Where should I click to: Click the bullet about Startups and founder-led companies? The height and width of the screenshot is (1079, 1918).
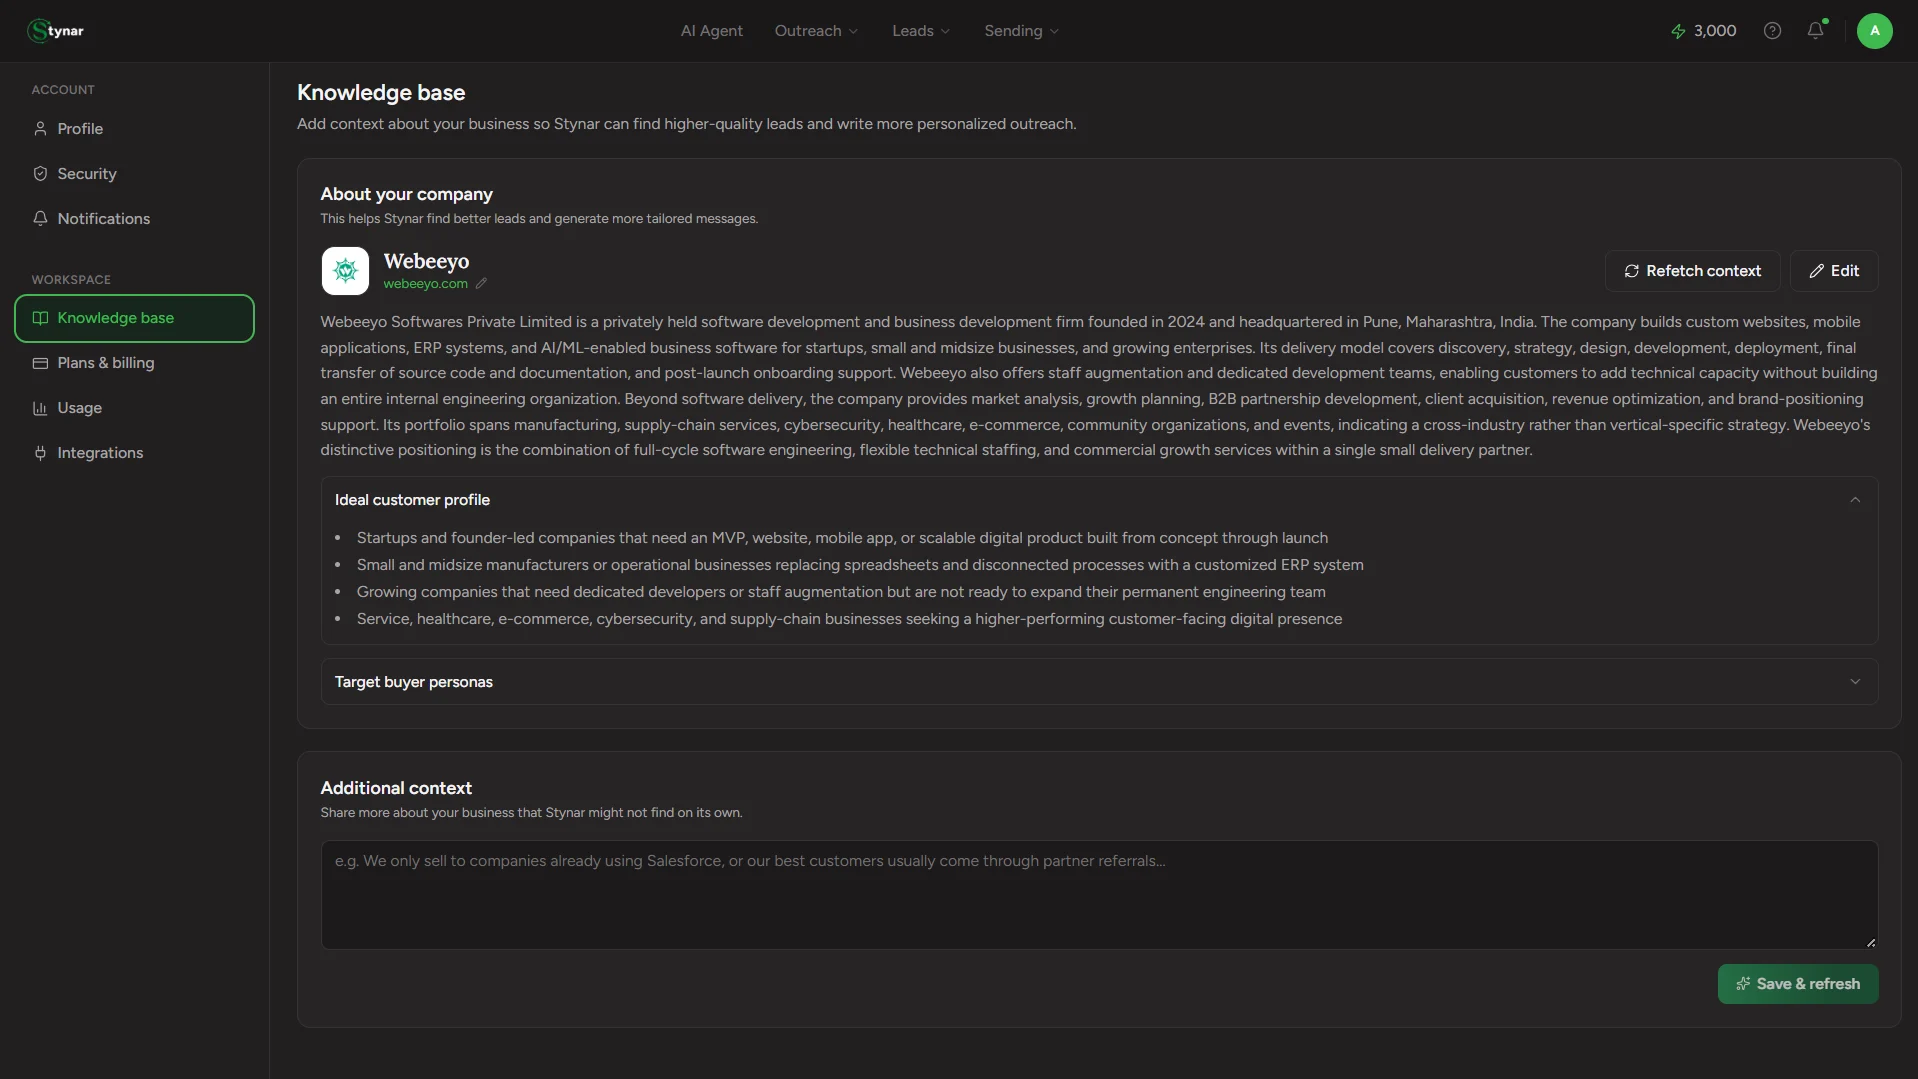(842, 538)
